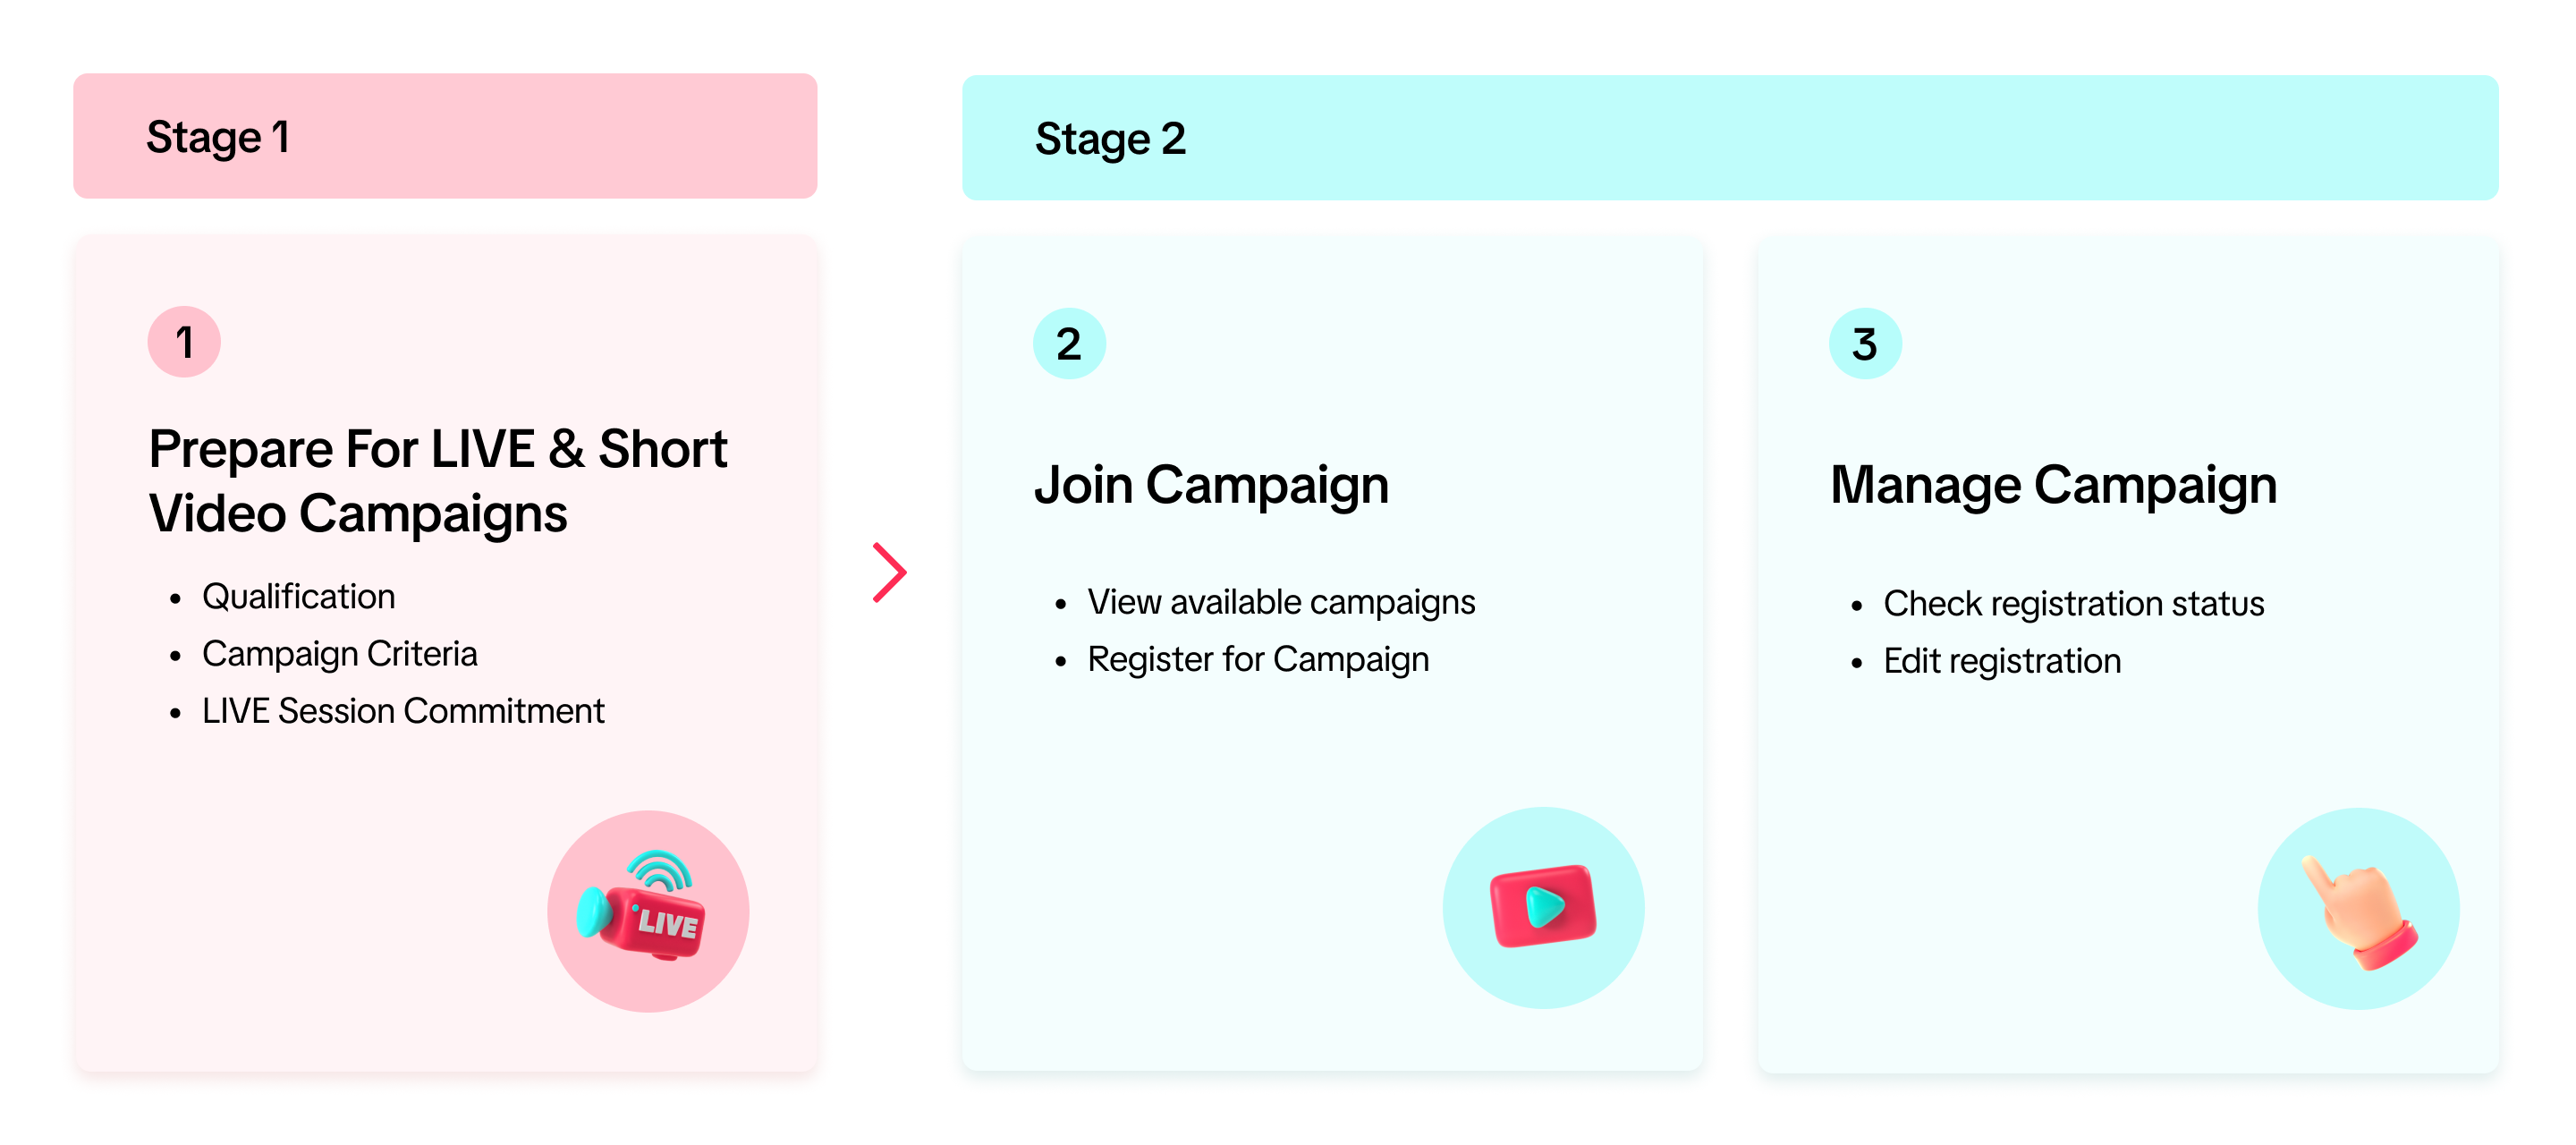Click LIVE Session Commitment item
The height and width of the screenshot is (1145, 2576).
(403, 711)
